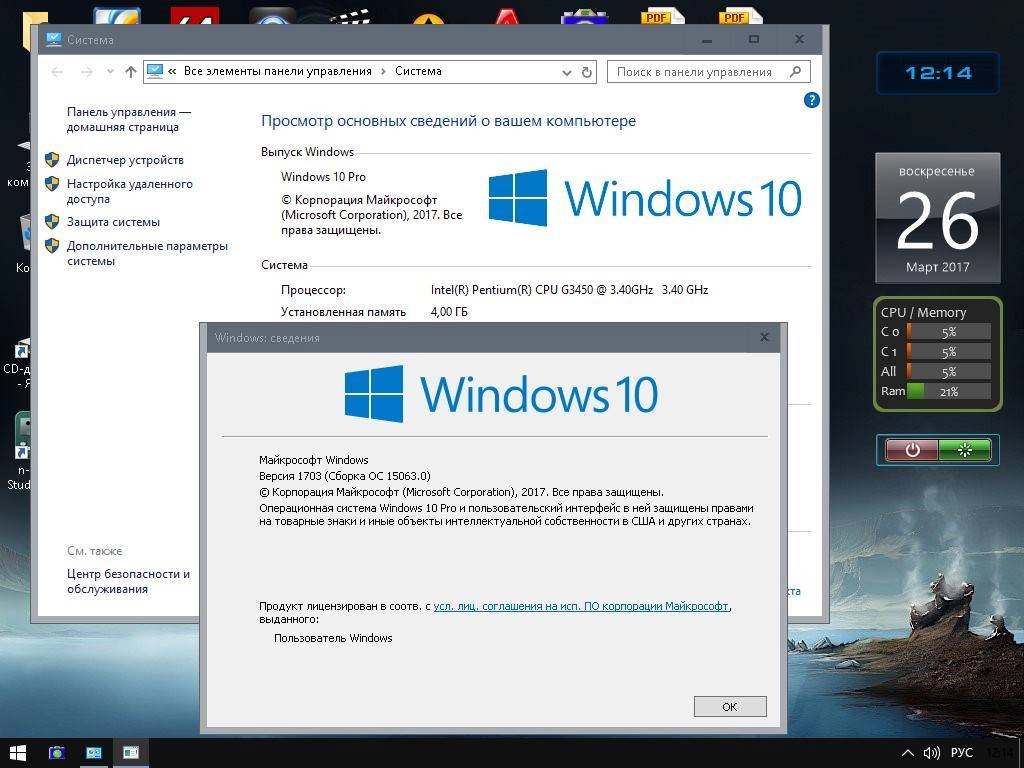
Task: Click the Система window title icon
Action: click(54, 39)
